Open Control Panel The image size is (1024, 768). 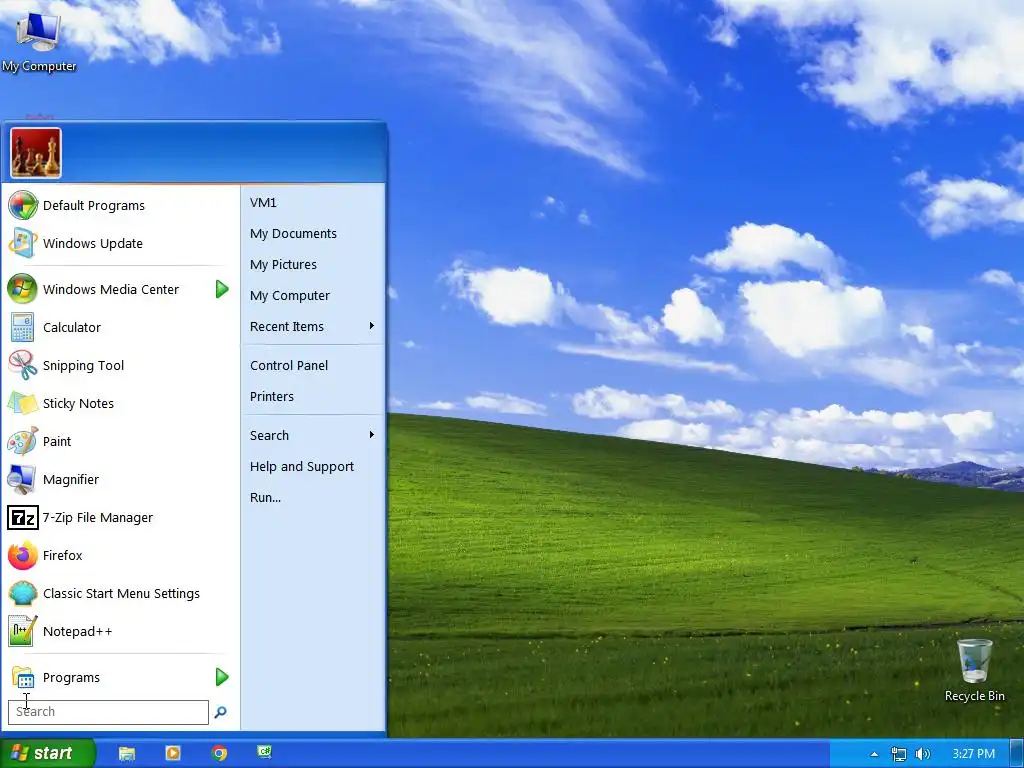point(313,365)
